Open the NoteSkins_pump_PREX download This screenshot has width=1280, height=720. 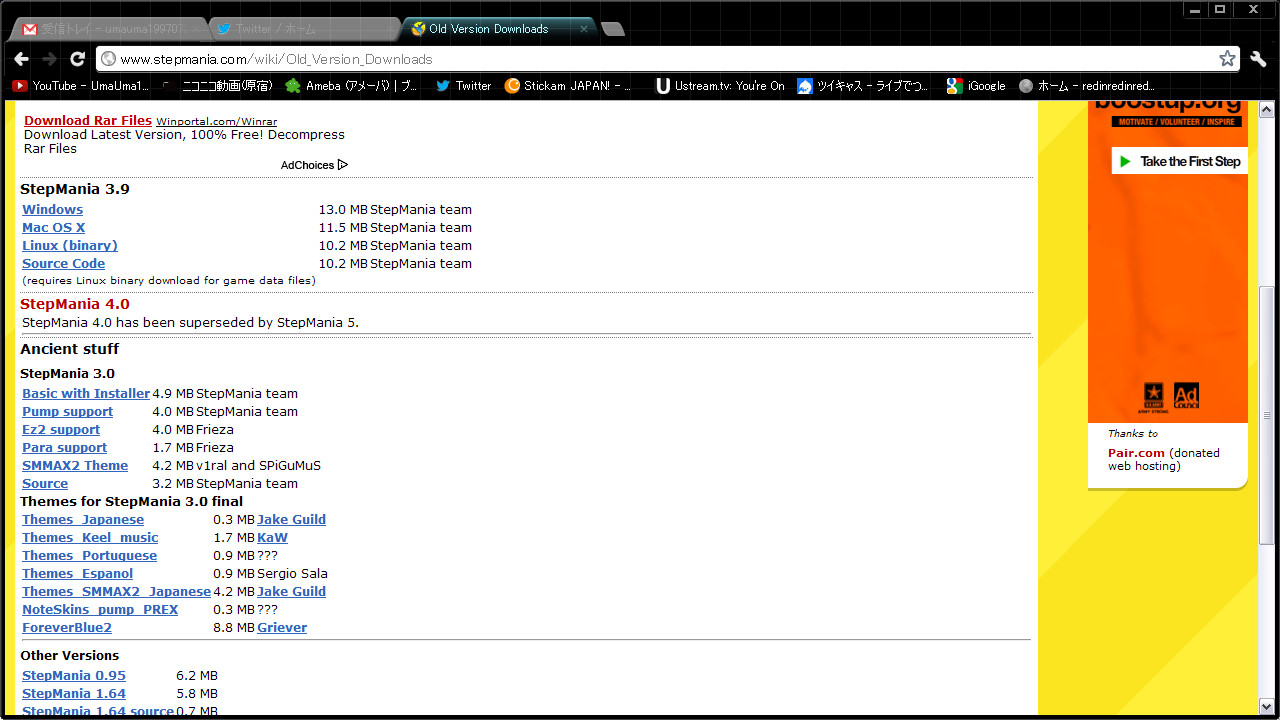(100, 610)
